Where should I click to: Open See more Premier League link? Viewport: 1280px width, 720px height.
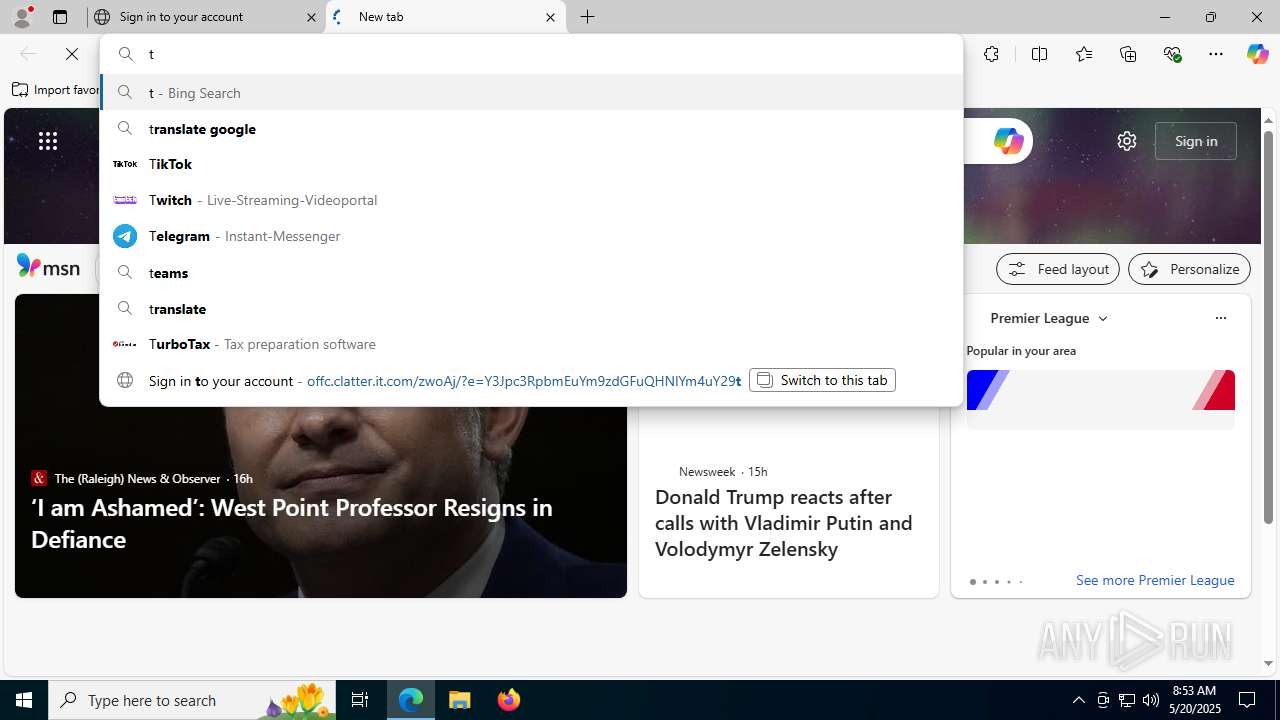click(1155, 580)
